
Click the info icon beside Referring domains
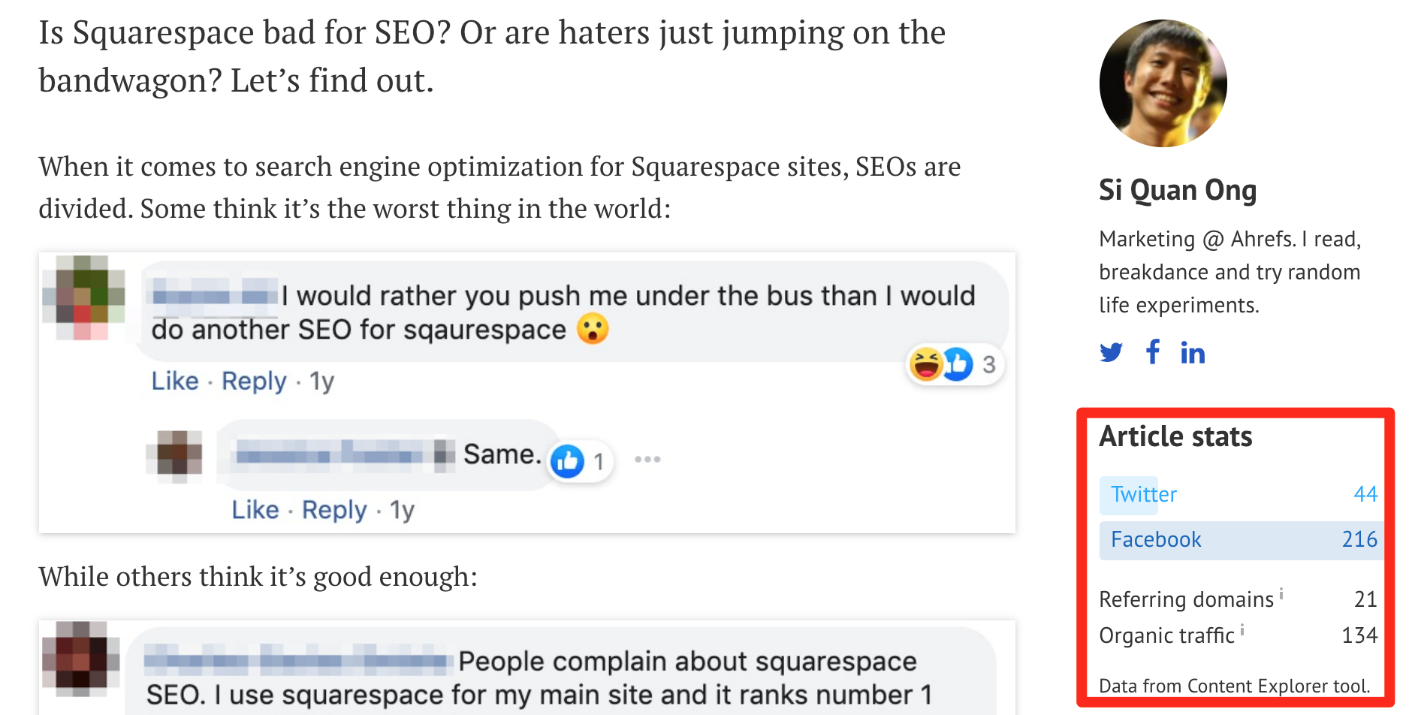point(1281,595)
